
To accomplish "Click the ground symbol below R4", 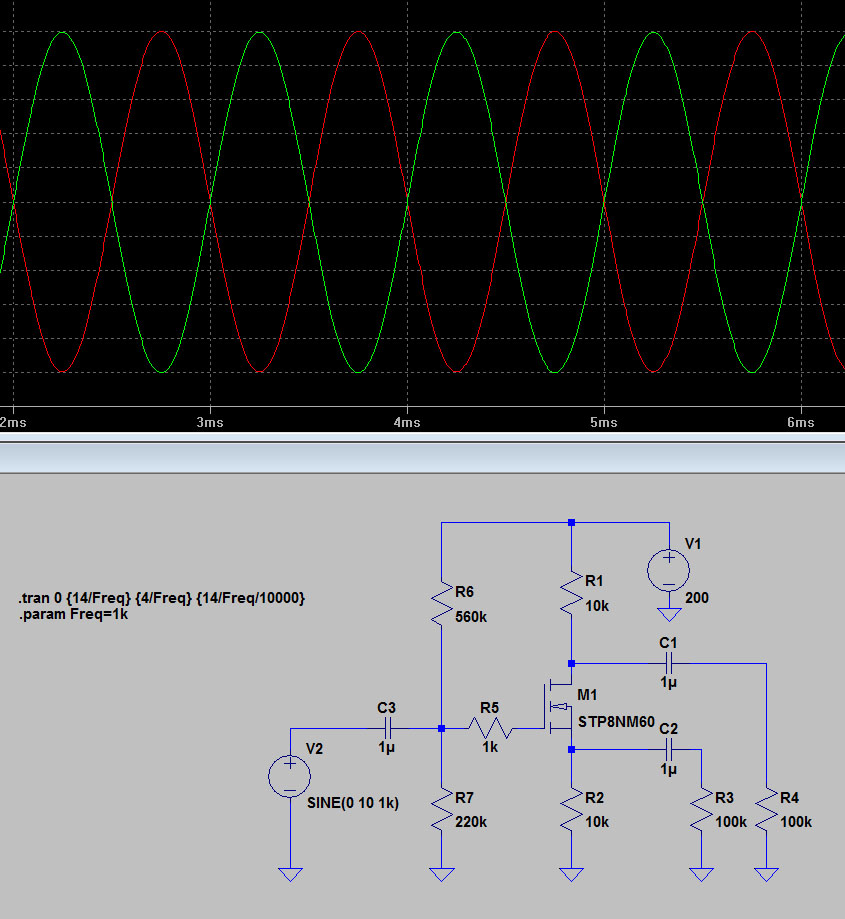I will [x=766, y=874].
